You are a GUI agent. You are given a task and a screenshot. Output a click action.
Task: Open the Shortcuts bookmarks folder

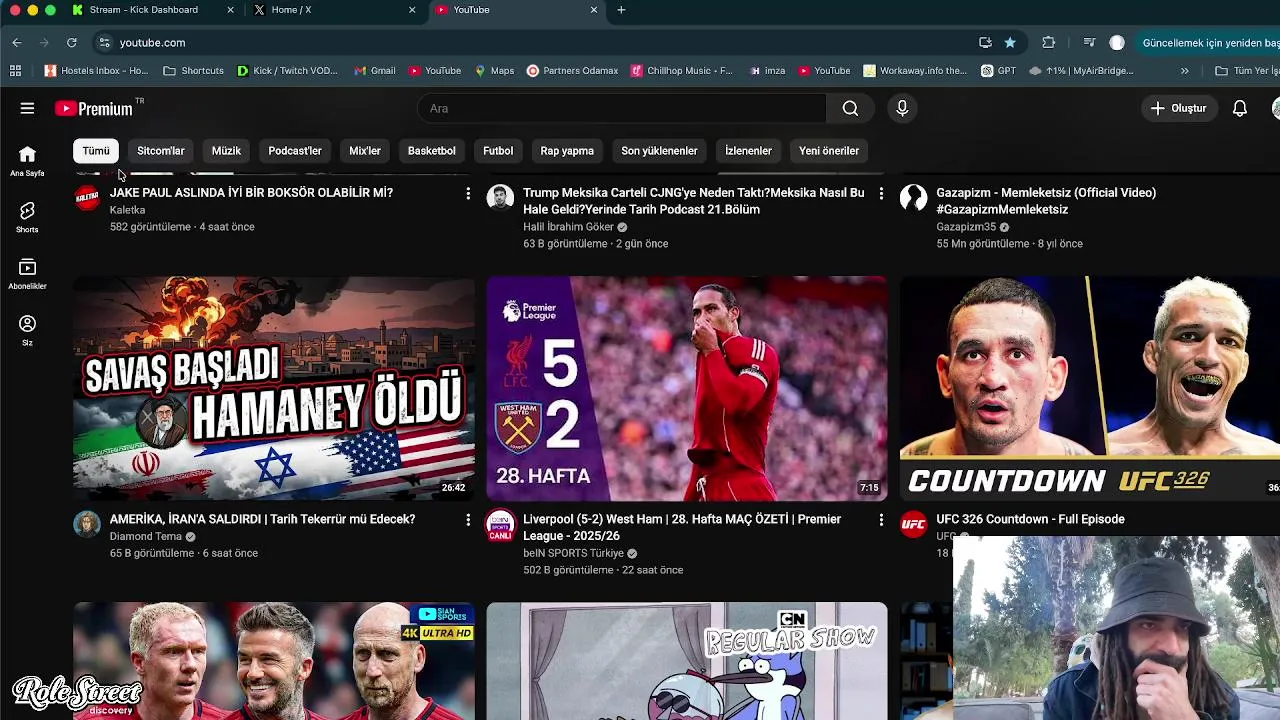[194, 71]
